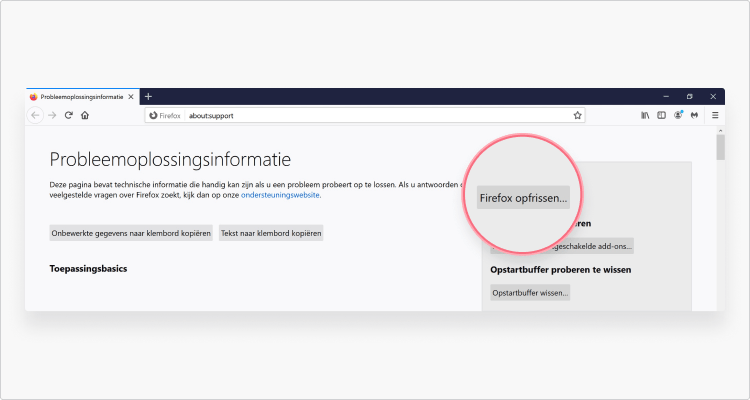750x400 pixels.
Task: Go back with the back arrow
Action: (35, 115)
